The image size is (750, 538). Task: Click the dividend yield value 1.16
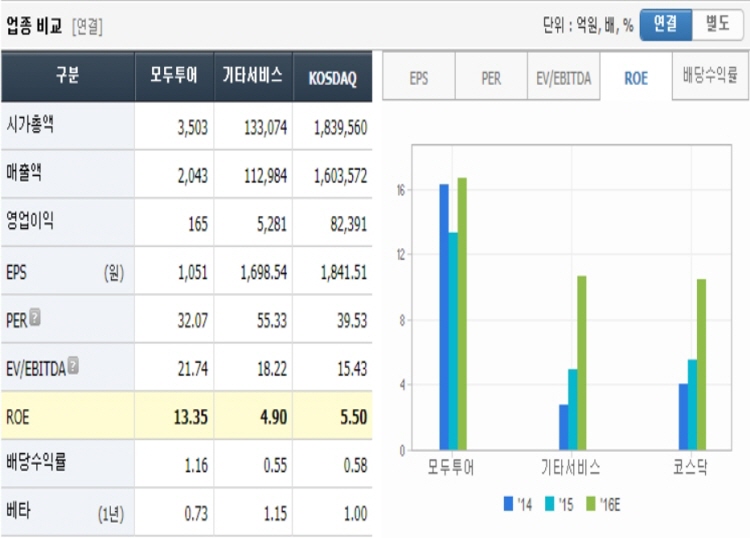coord(196,465)
